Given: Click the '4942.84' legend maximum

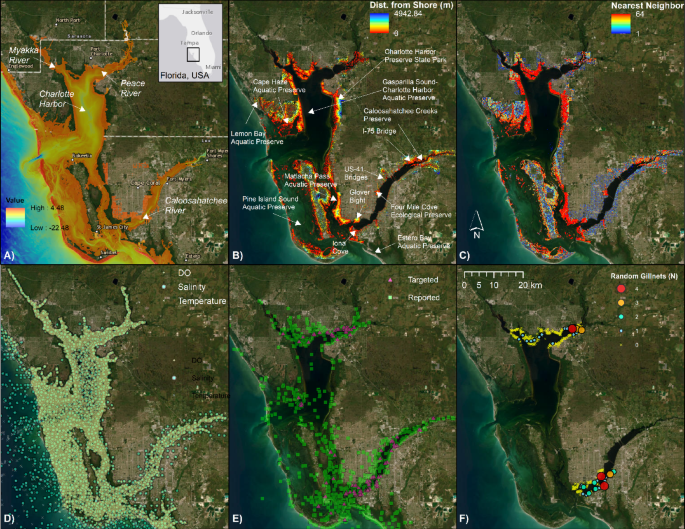Looking at the screenshot, I should (x=408, y=14).
